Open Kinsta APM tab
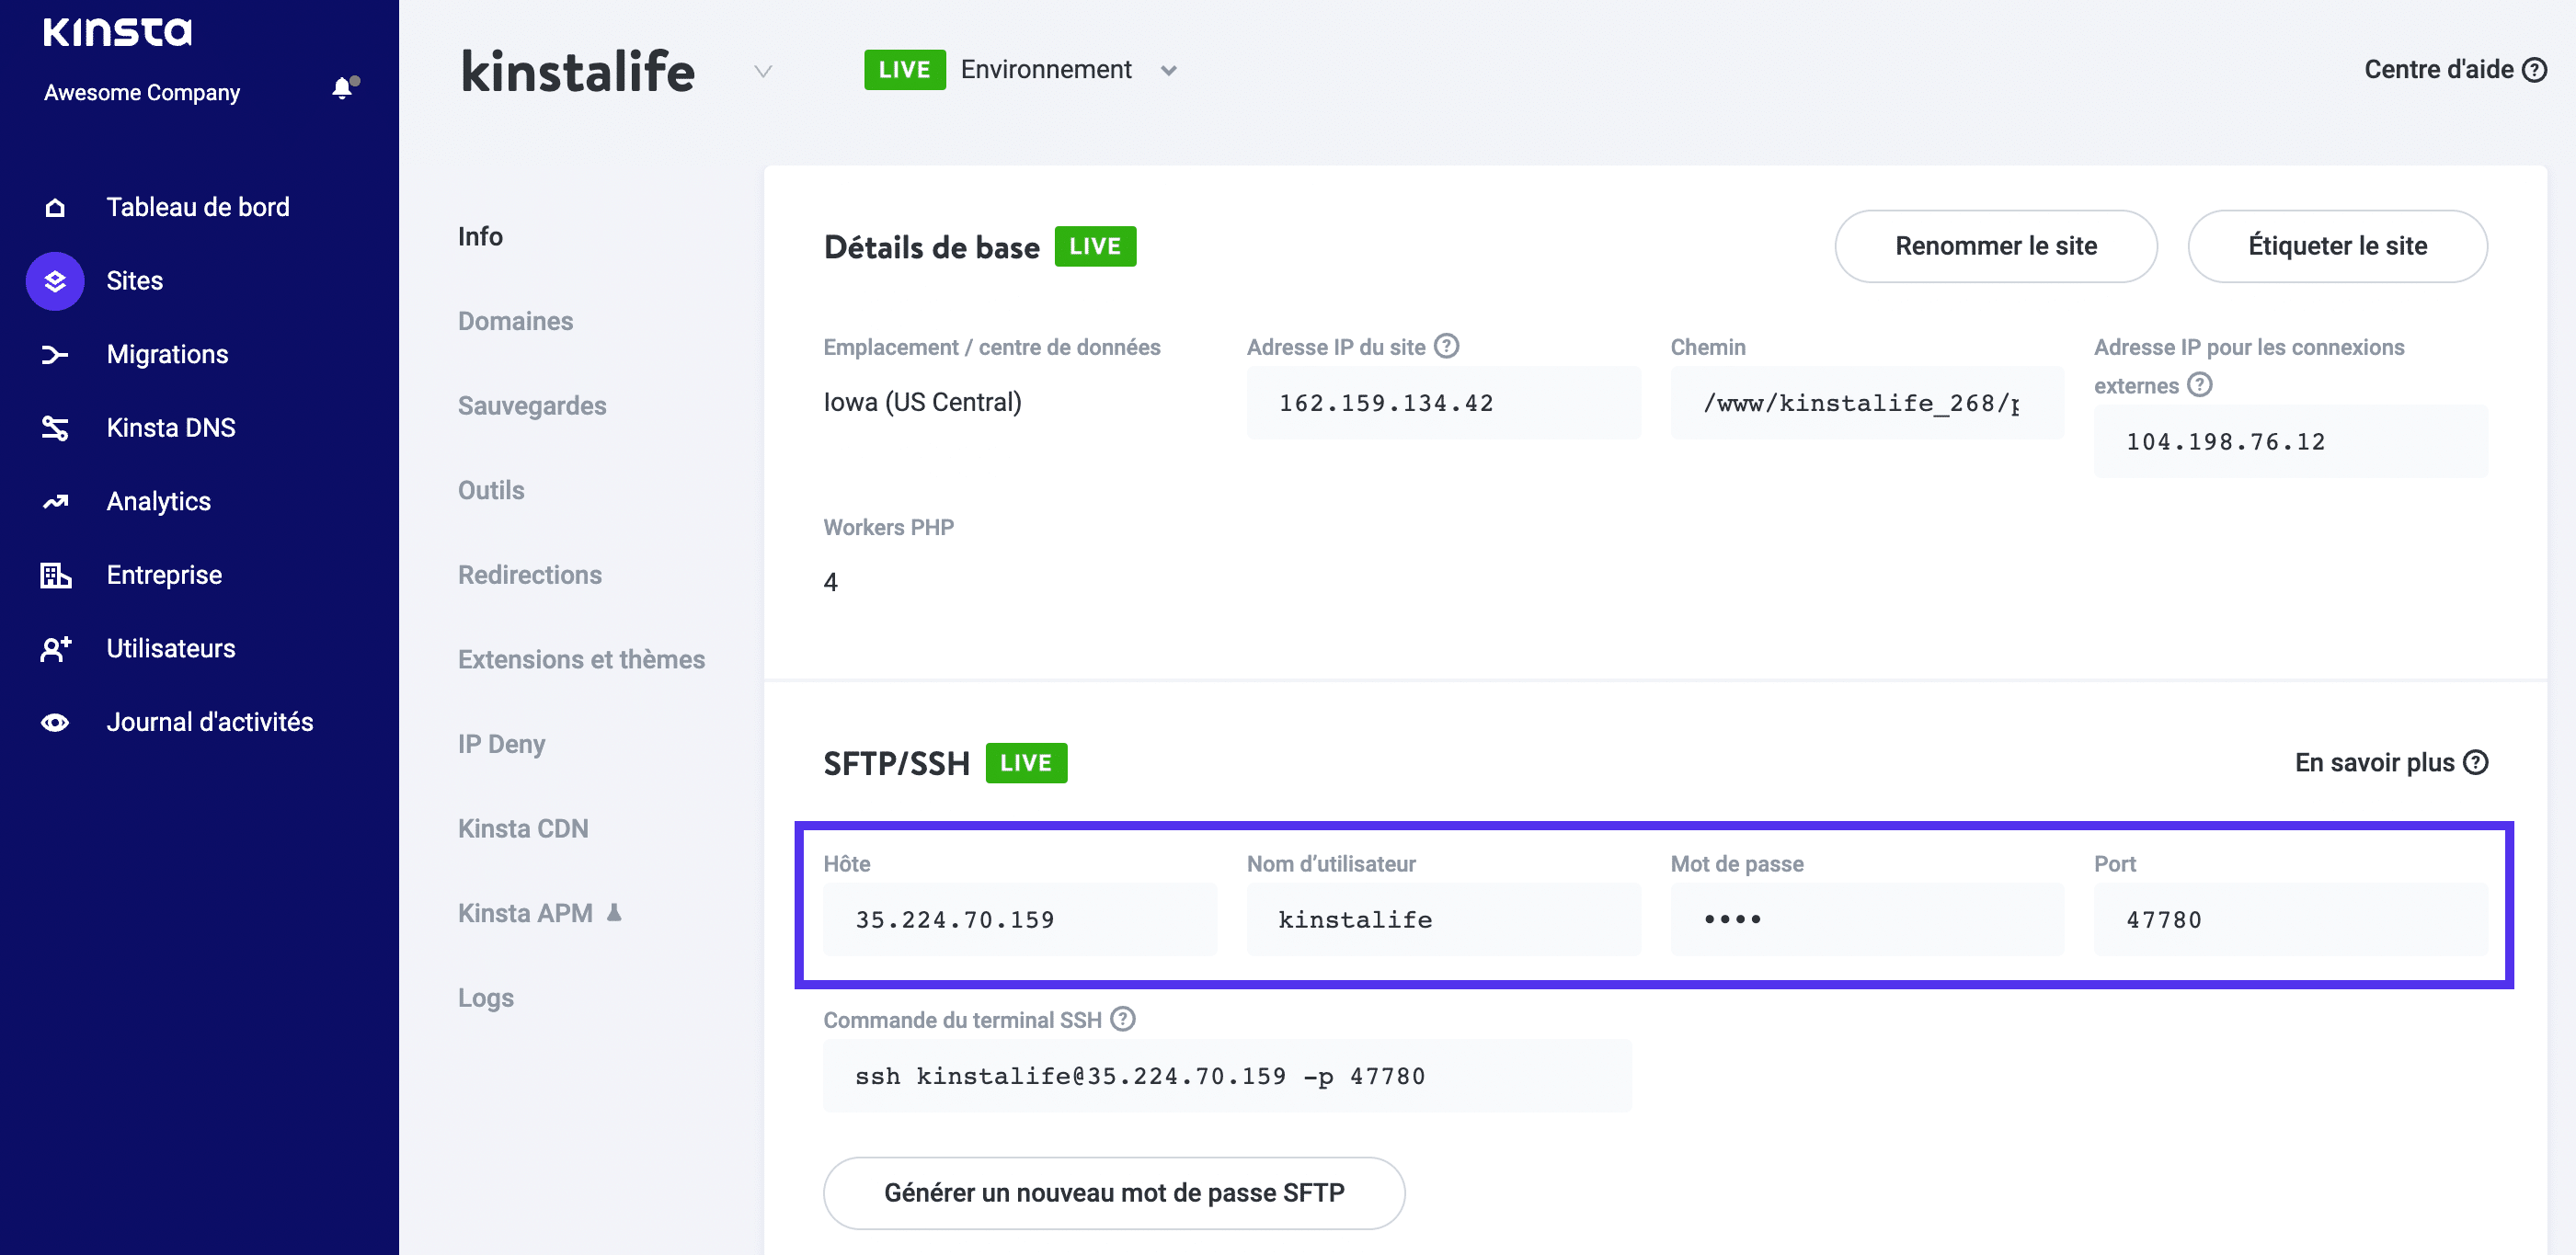Screen dimensions: 2576x1255 [525, 913]
